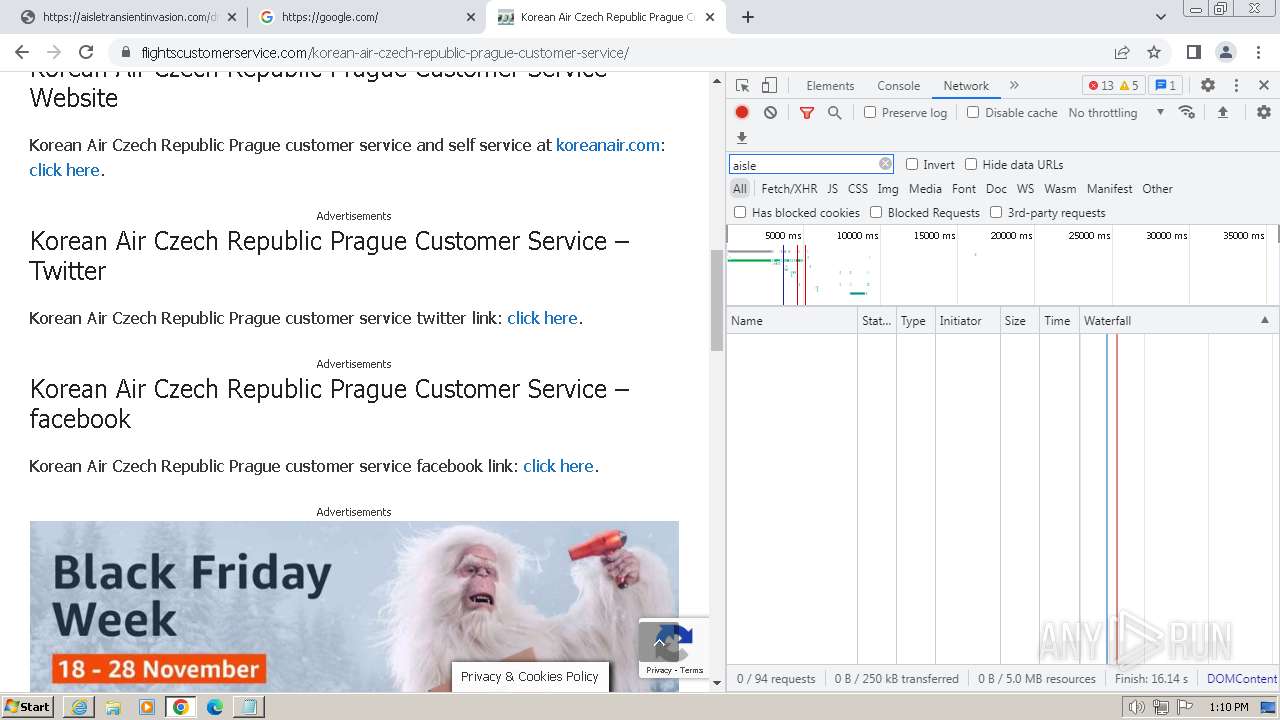Filter requests by CSS type
This screenshot has width=1280, height=720.
[x=858, y=188]
